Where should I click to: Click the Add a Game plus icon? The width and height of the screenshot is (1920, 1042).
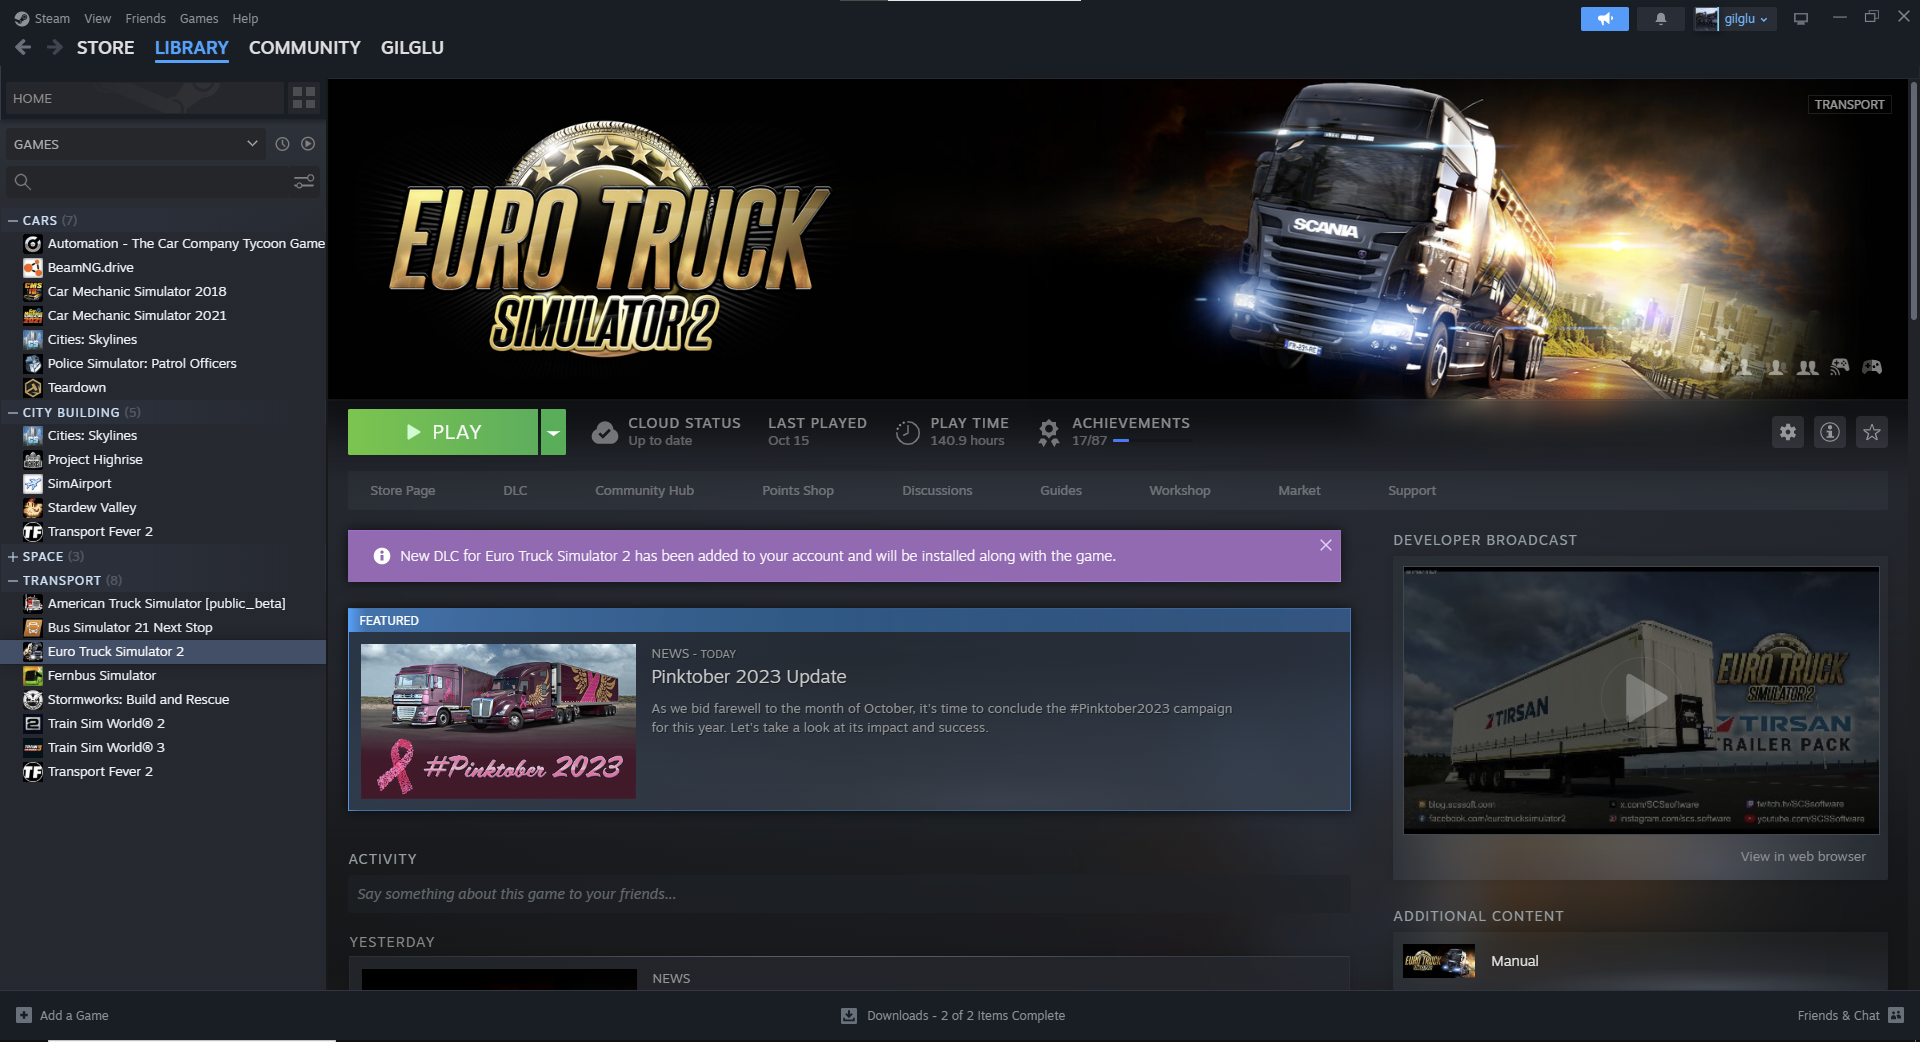(x=24, y=1015)
